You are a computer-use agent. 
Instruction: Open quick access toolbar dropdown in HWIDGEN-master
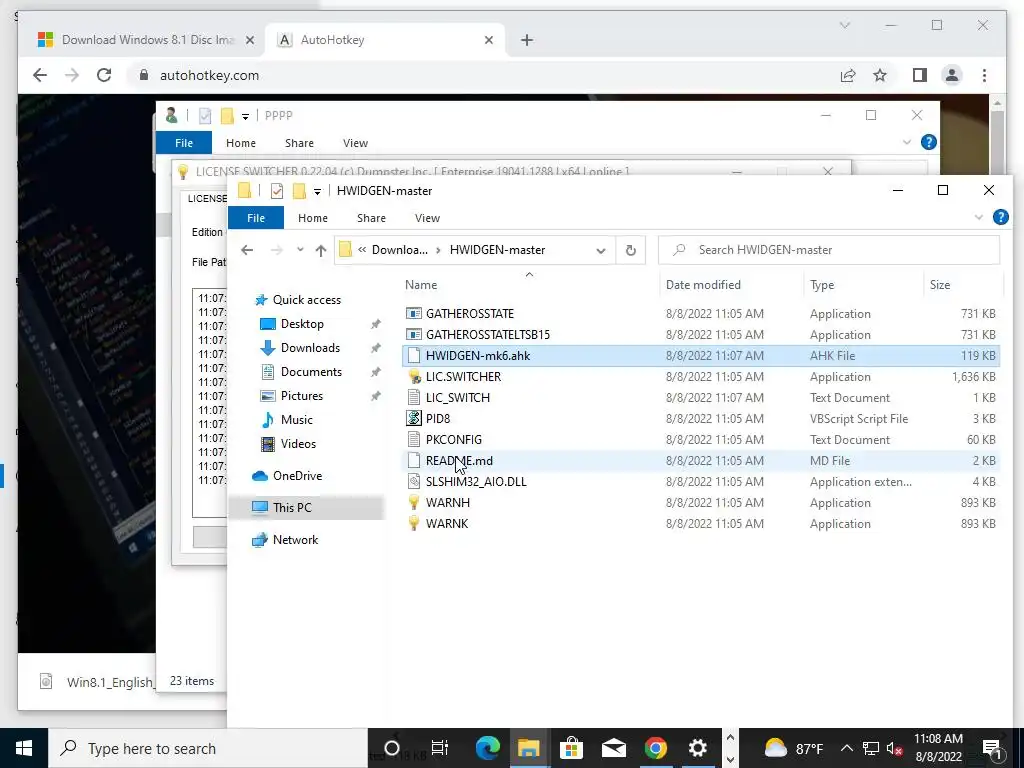[317, 191]
